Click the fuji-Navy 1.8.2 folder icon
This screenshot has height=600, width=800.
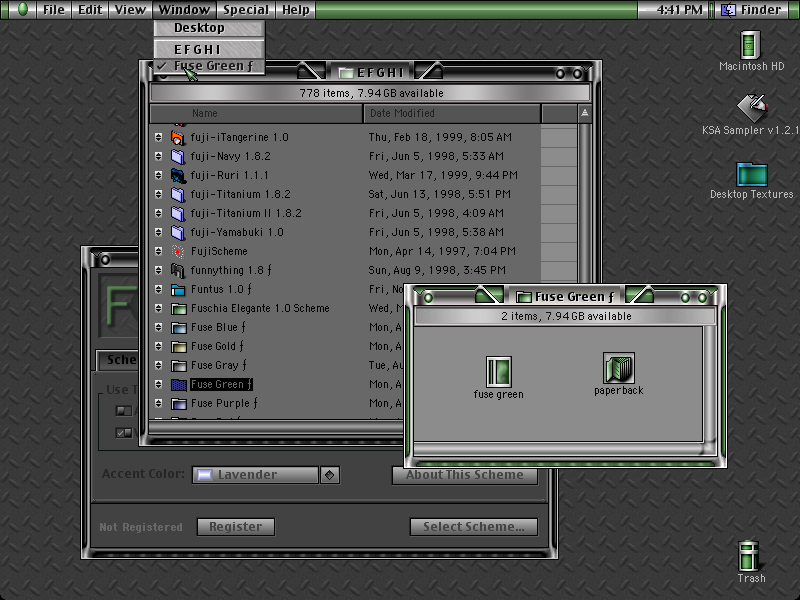[178, 156]
